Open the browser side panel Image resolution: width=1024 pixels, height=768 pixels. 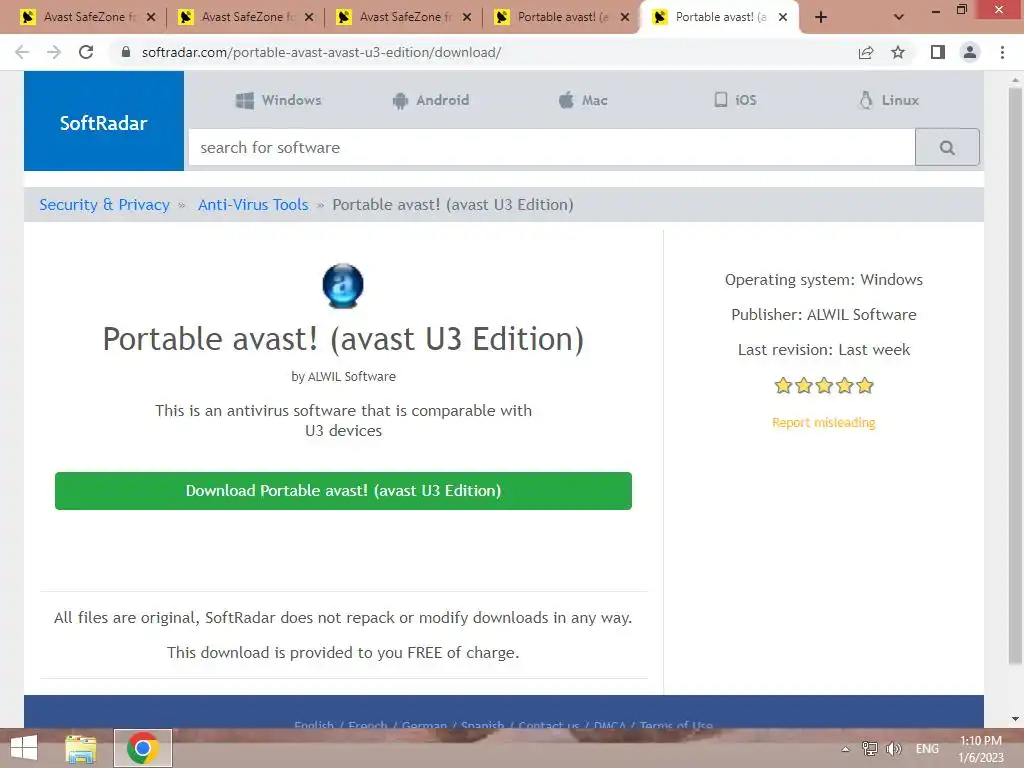click(938, 52)
